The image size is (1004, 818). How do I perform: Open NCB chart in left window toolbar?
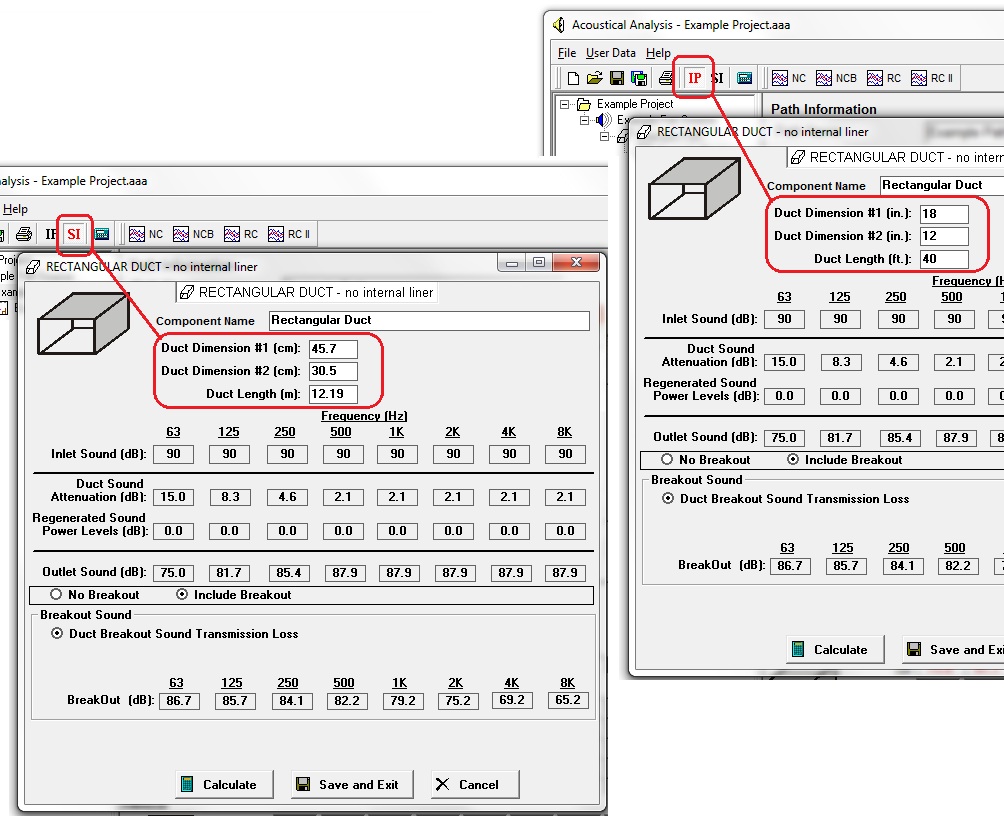pyautogui.click(x=193, y=234)
